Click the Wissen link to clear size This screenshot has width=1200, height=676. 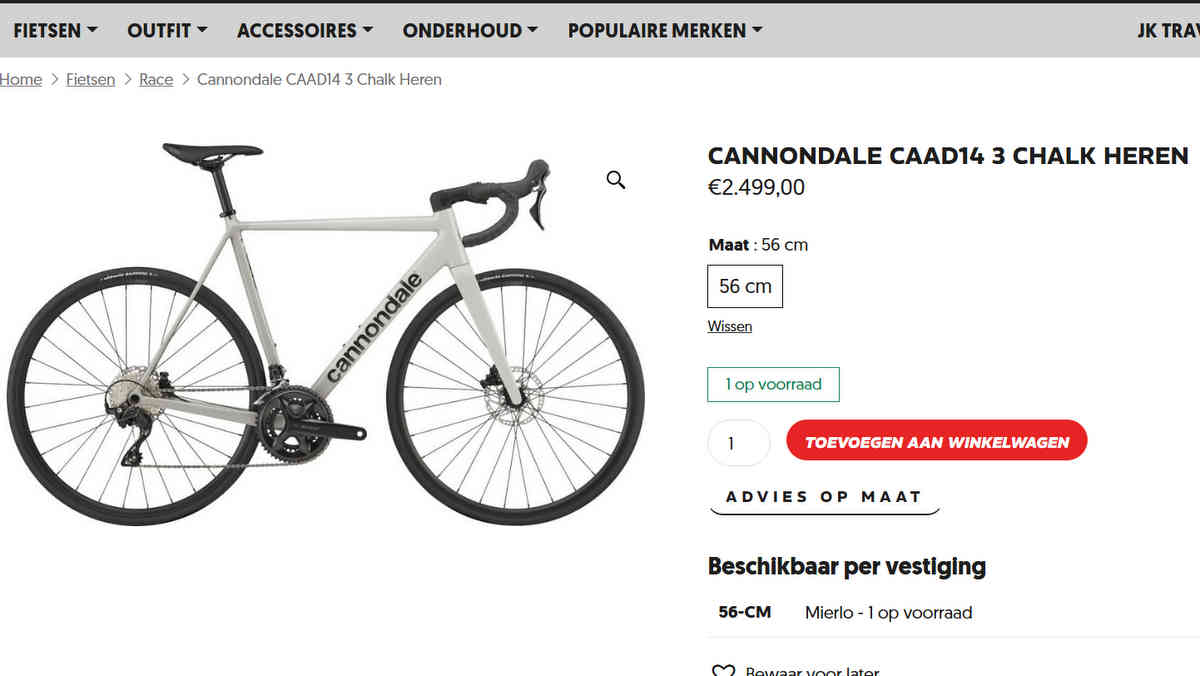click(730, 327)
